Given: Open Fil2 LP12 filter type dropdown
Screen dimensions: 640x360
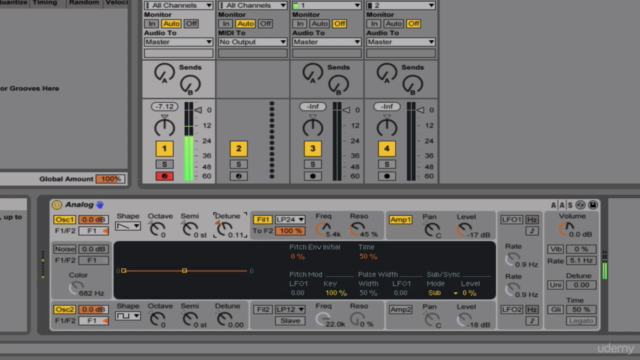Looking at the screenshot, I should click(x=290, y=309).
